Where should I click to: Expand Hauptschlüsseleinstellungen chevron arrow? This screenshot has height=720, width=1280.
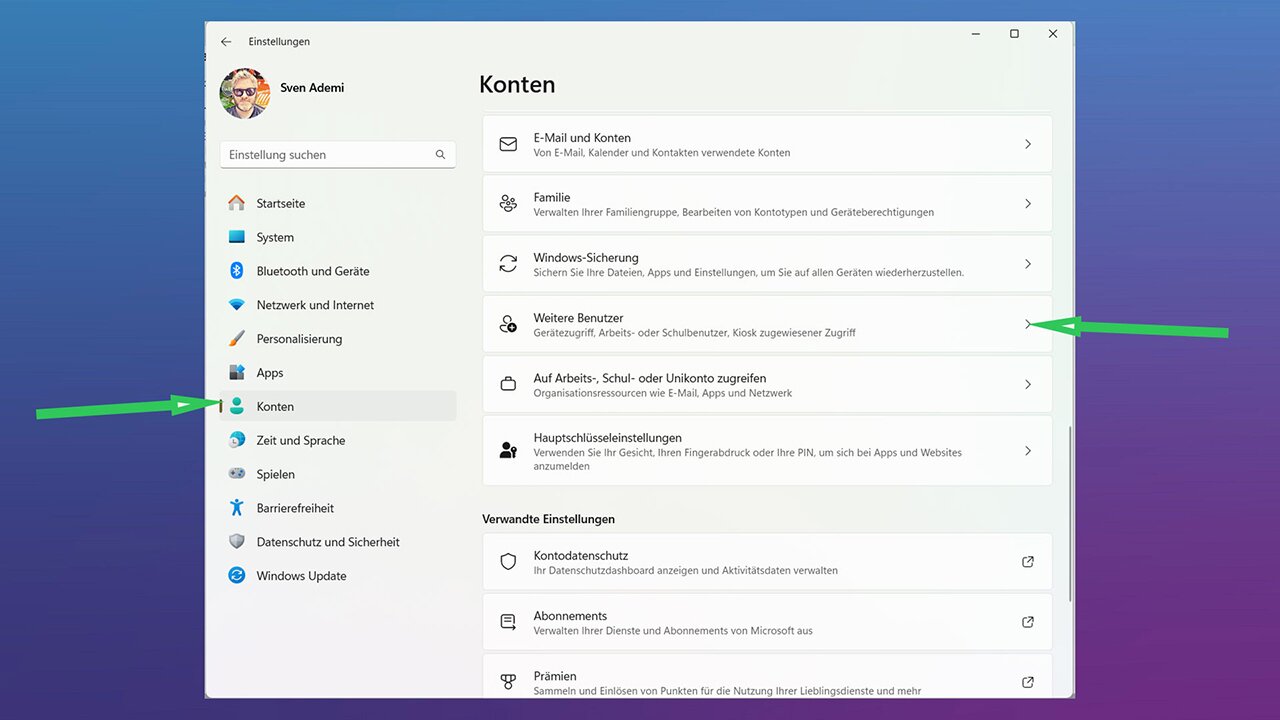pos(1027,451)
